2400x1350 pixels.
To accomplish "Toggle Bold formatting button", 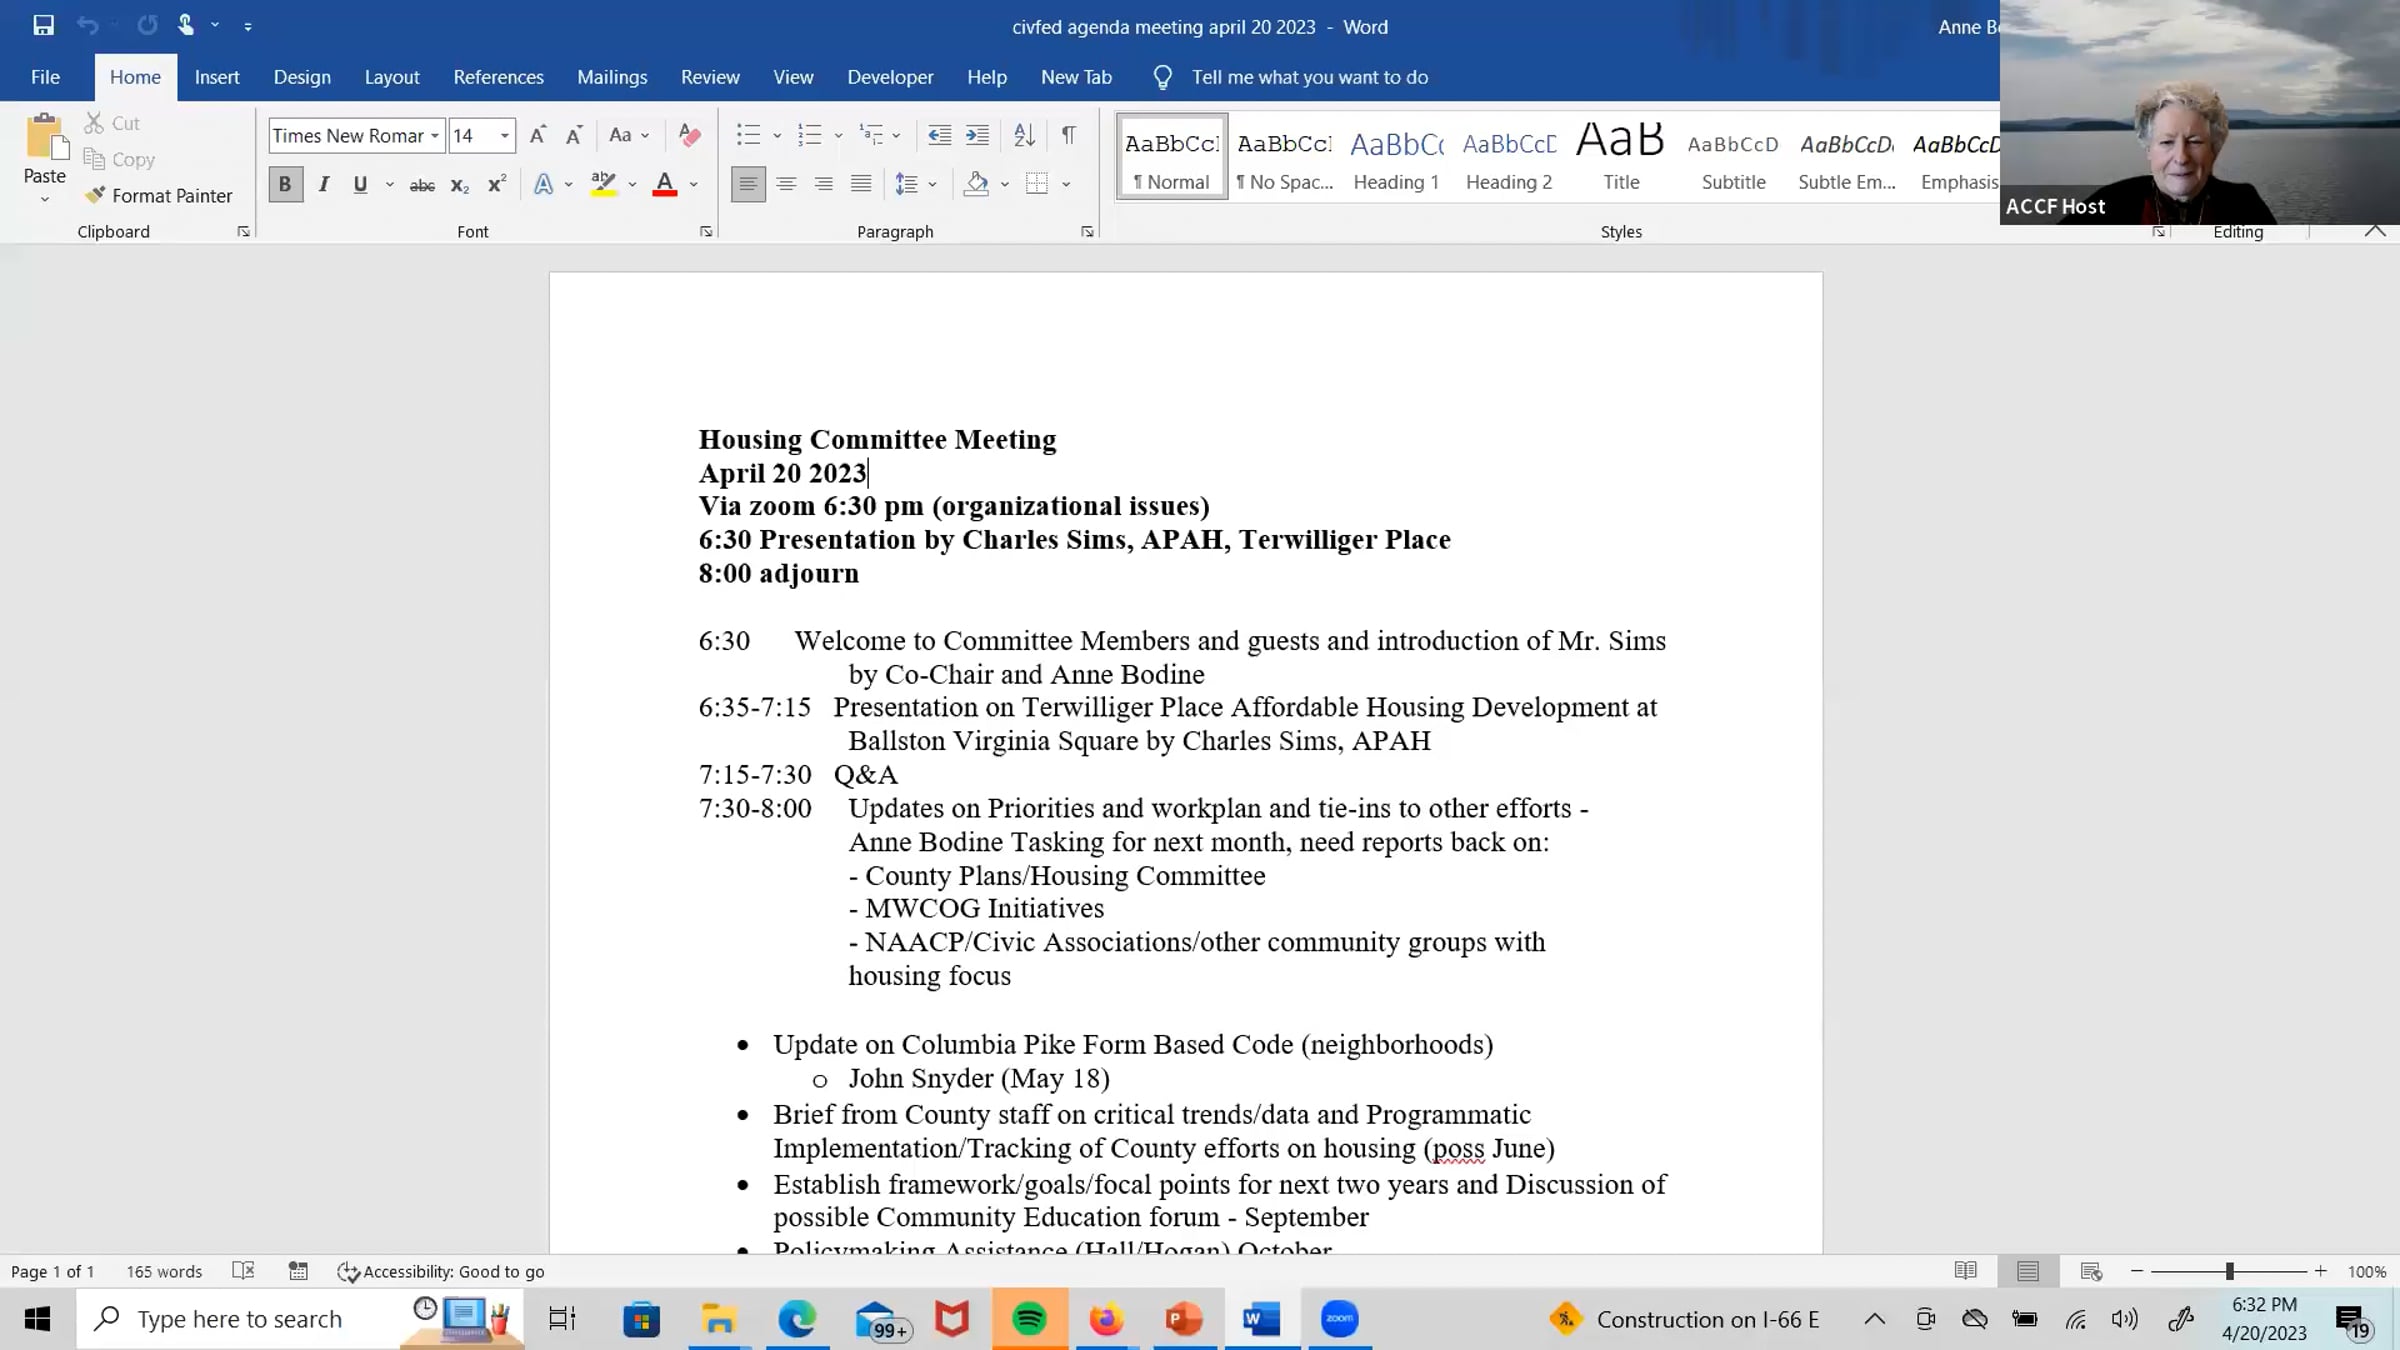I will pyautogui.click(x=285, y=185).
